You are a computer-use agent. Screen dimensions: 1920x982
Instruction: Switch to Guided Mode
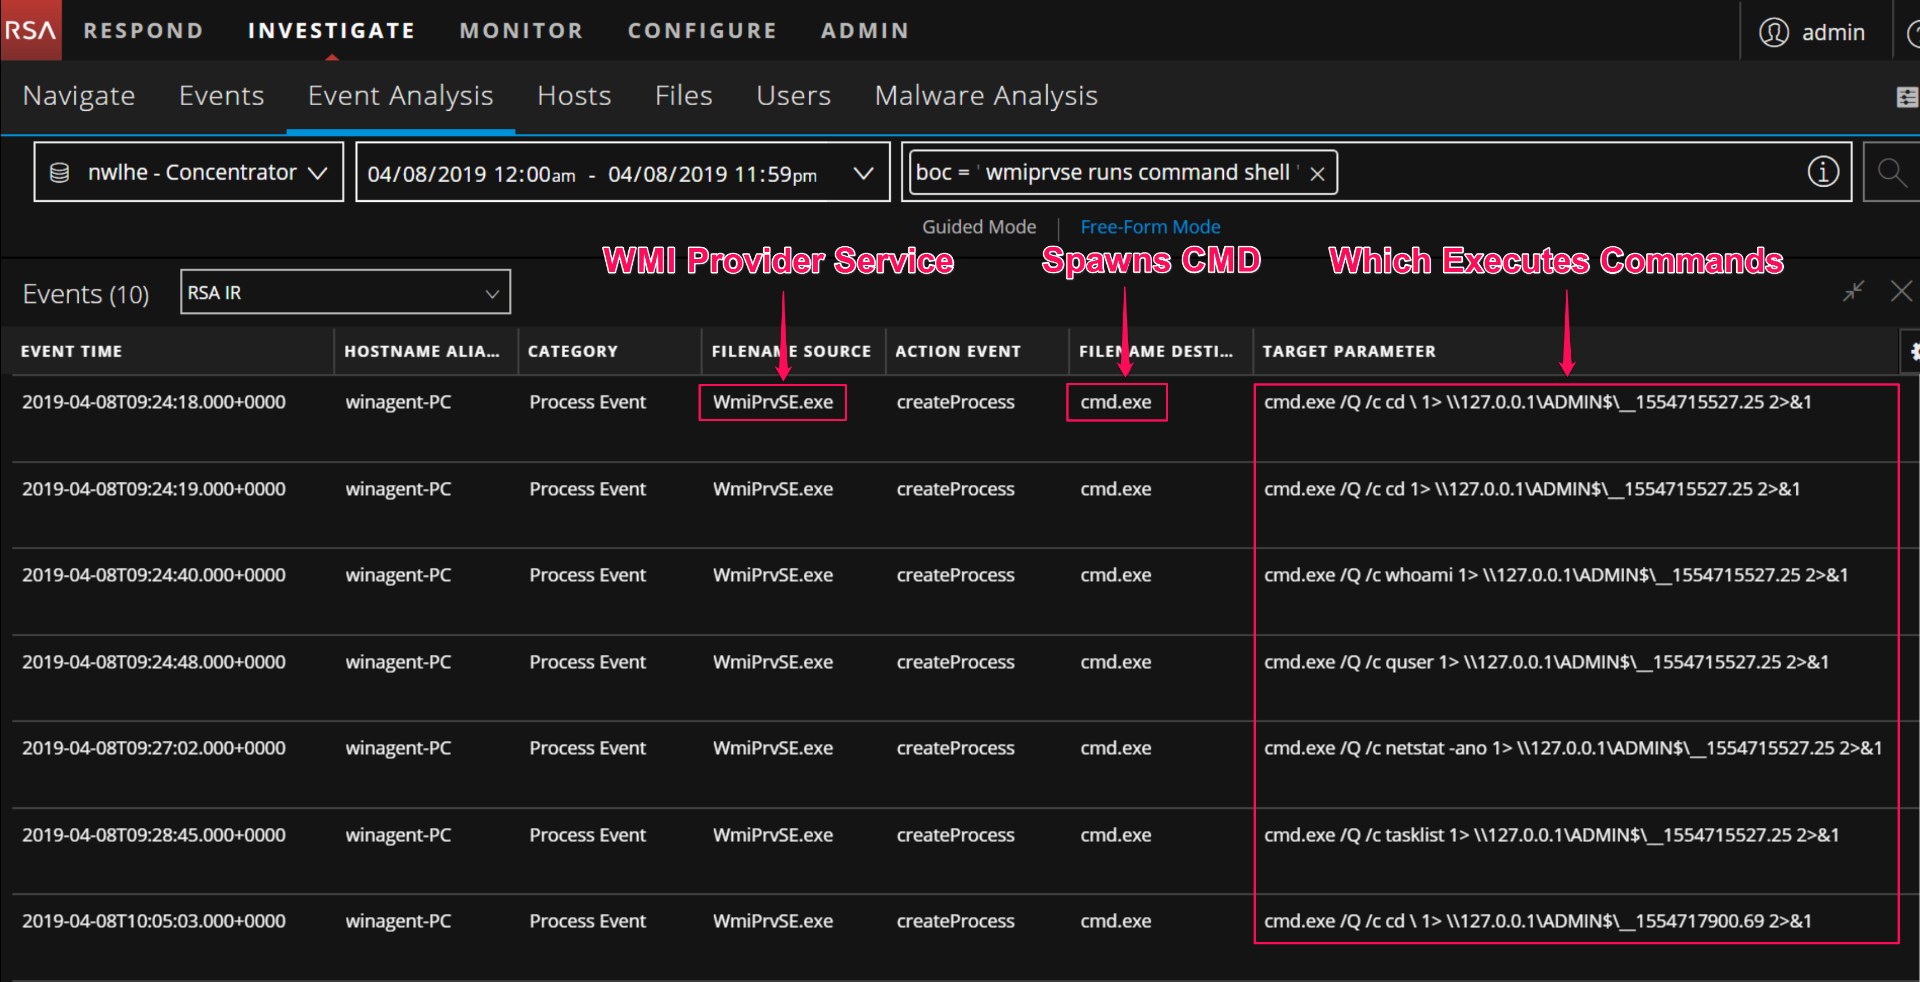pos(978,227)
